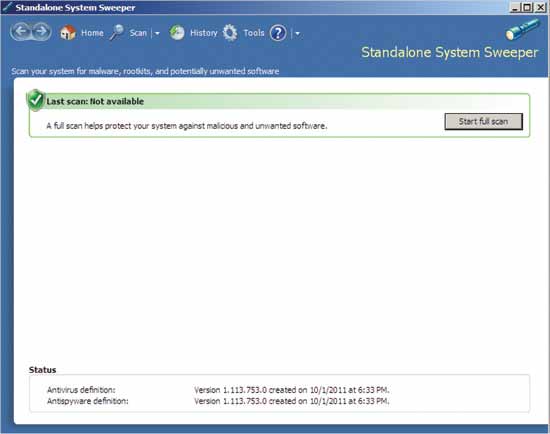Screen dimensions: 550x434
Task: Open the Scan menu label
Action: click(138, 33)
